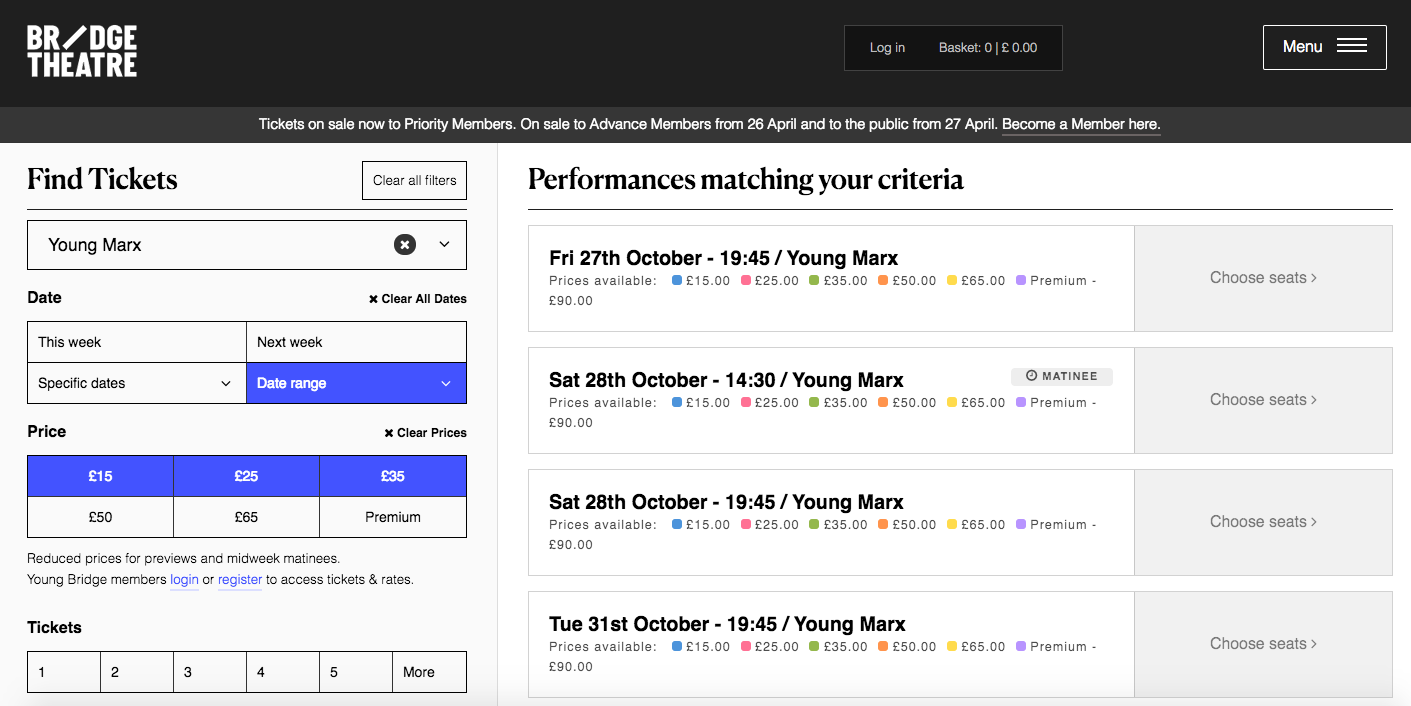Click orange £50.00 swatch in Sat 28th 14:30 row
The image size is (1411, 706).
[883, 403]
